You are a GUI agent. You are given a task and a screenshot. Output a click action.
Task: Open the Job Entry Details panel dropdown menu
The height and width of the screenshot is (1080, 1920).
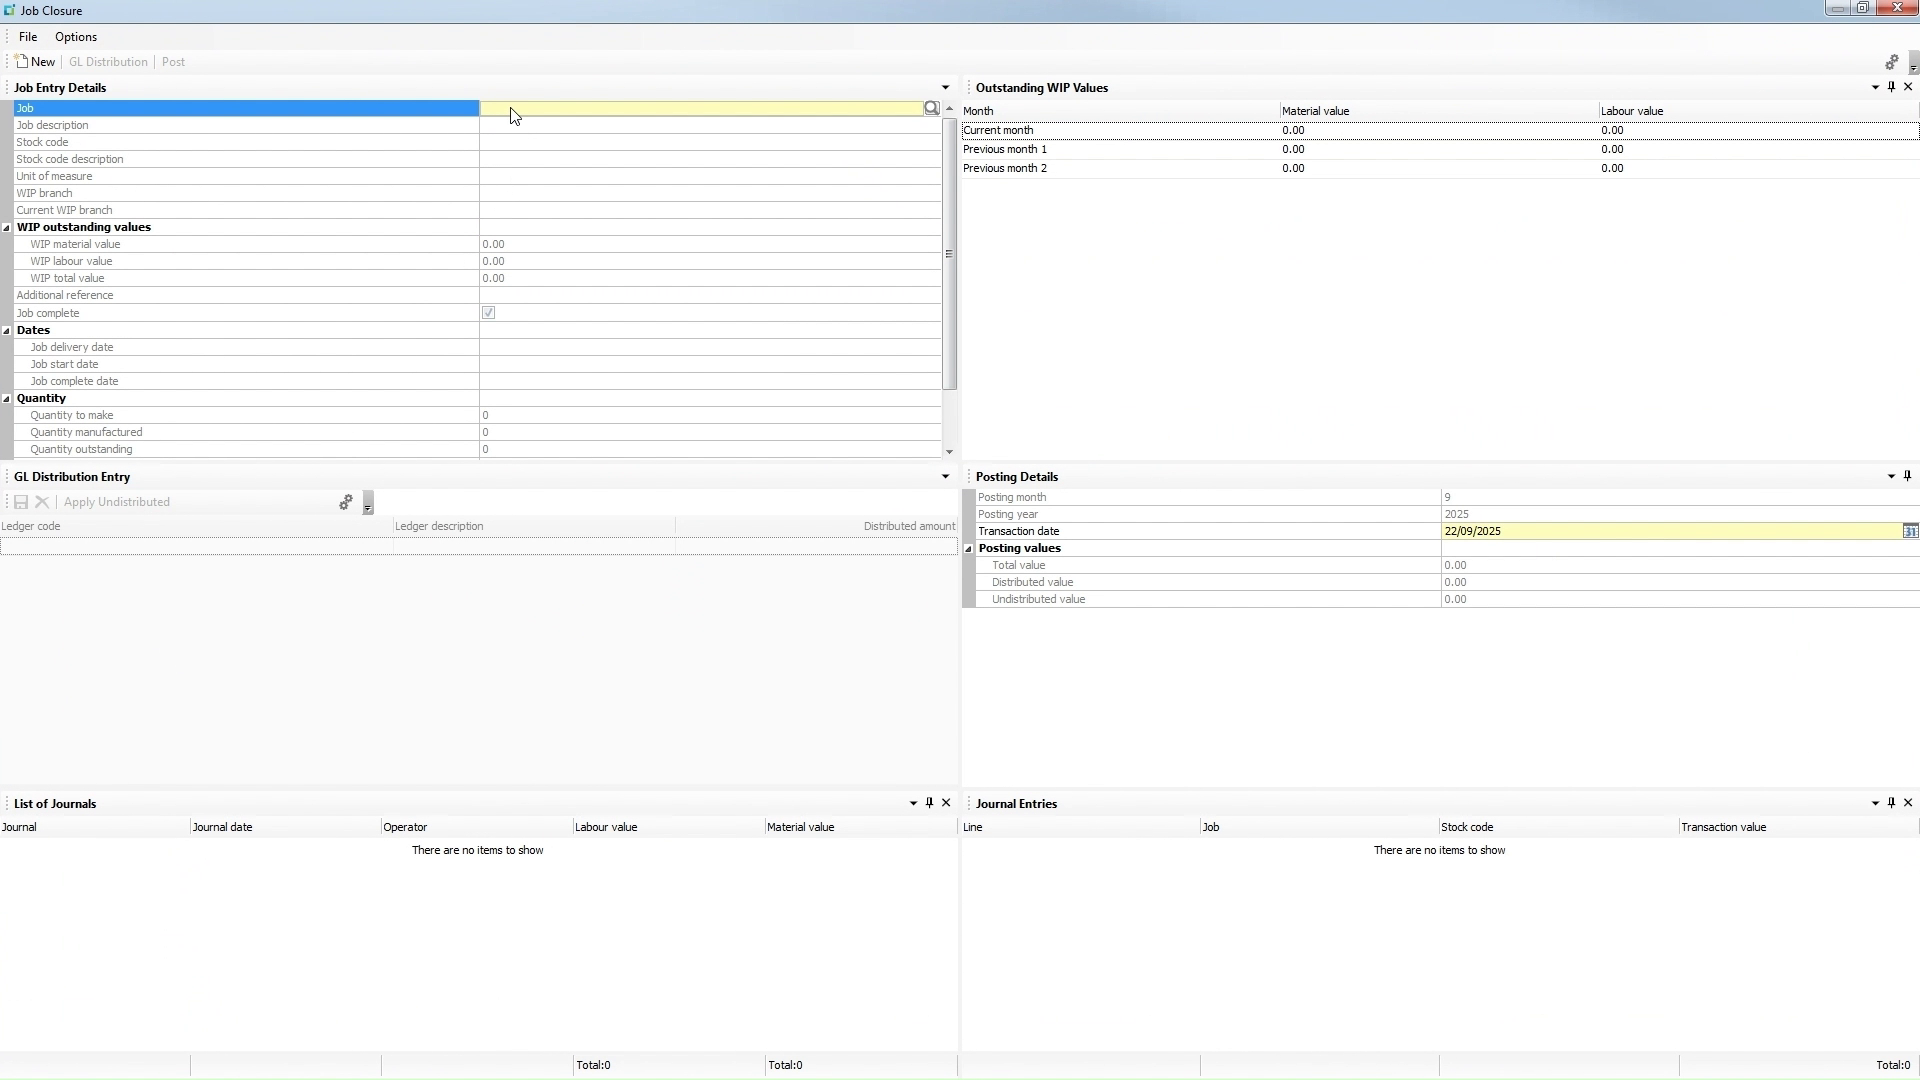point(945,87)
